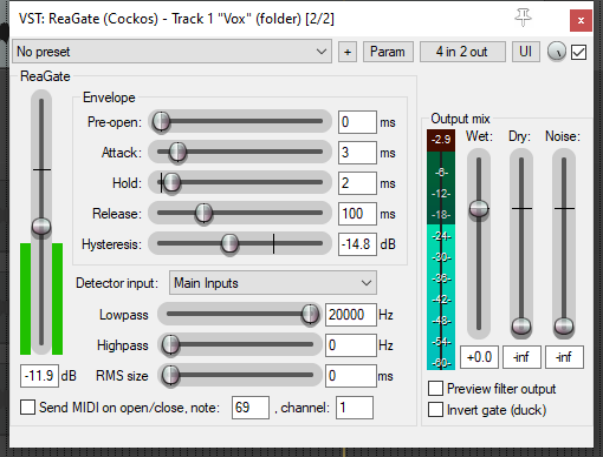
Task: Click the Wet output slider handle
Action: click(479, 209)
